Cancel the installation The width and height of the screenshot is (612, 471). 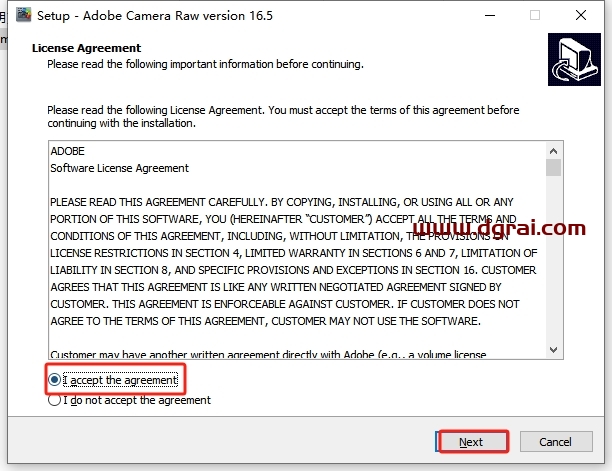pos(556,442)
